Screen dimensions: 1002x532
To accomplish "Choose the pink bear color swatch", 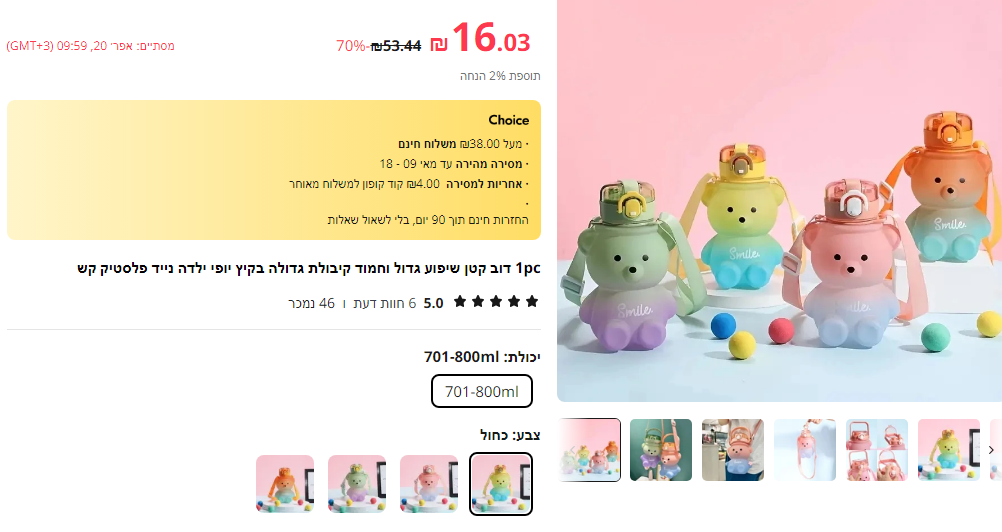I will click(429, 483).
